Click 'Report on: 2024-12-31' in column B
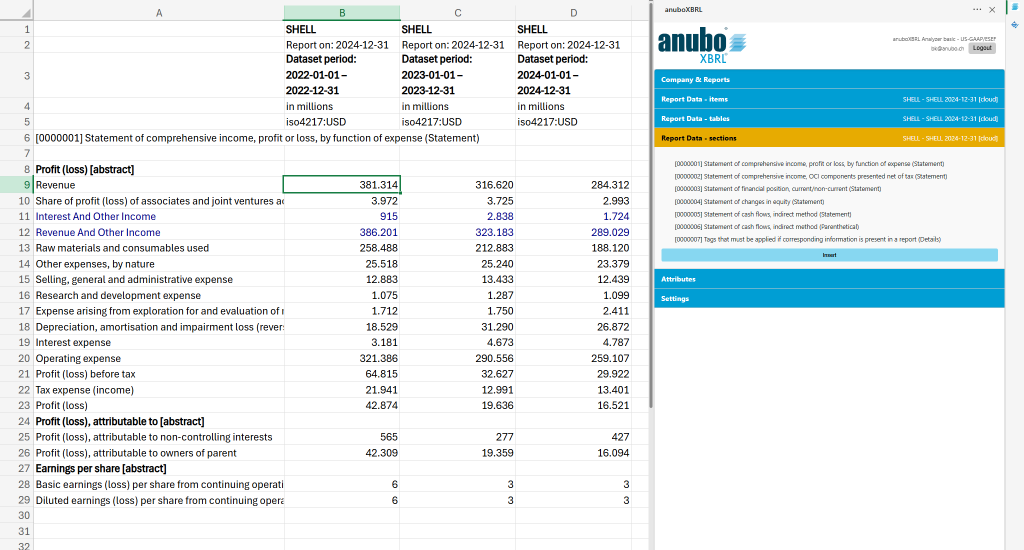Image resolution: width=1024 pixels, height=550 pixels. 342,45
